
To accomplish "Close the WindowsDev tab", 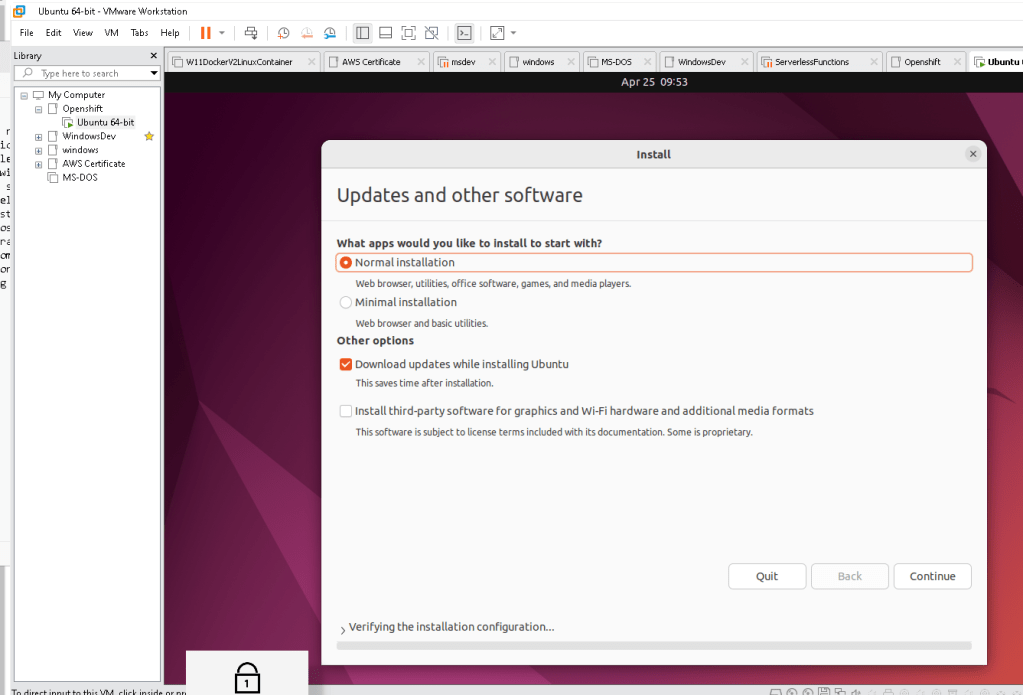I will coord(744,61).
